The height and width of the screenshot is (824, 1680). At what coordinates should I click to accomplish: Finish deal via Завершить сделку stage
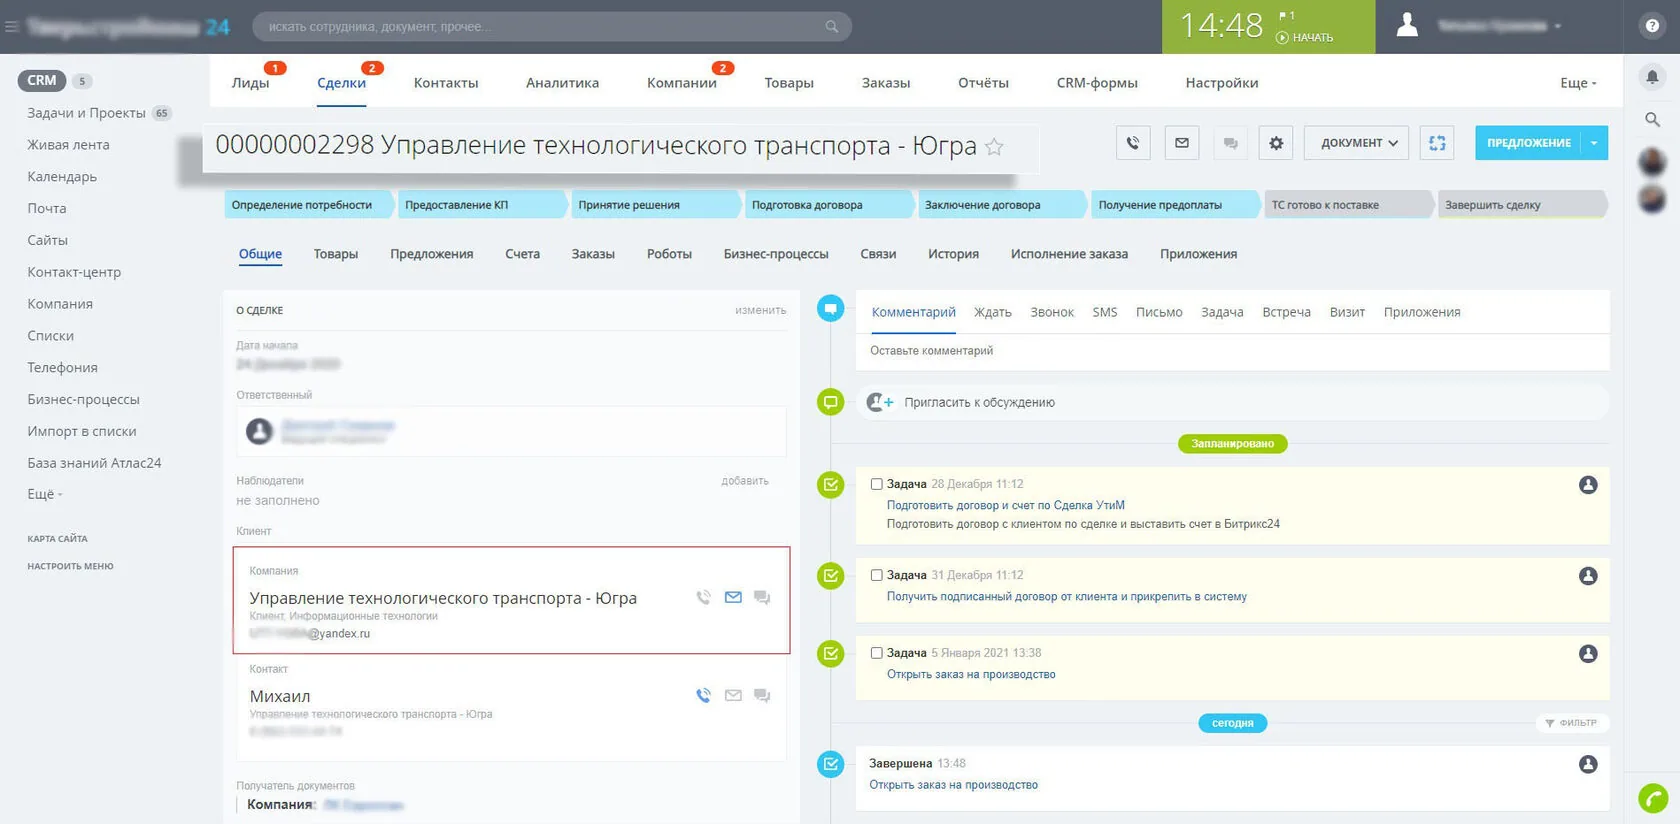tap(1521, 205)
